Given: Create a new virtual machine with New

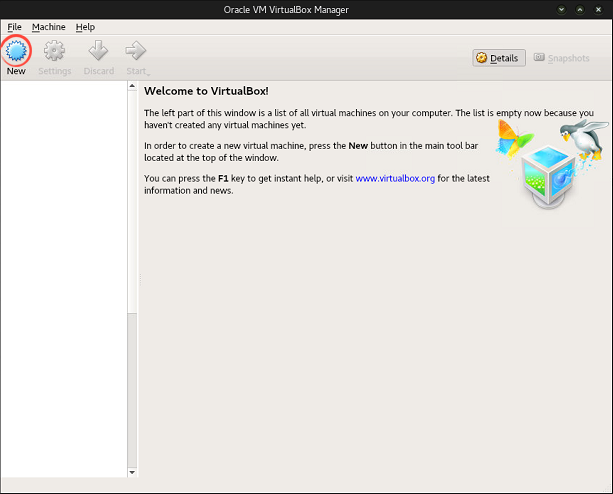Looking at the screenshot, I should (x=16, y=55).
